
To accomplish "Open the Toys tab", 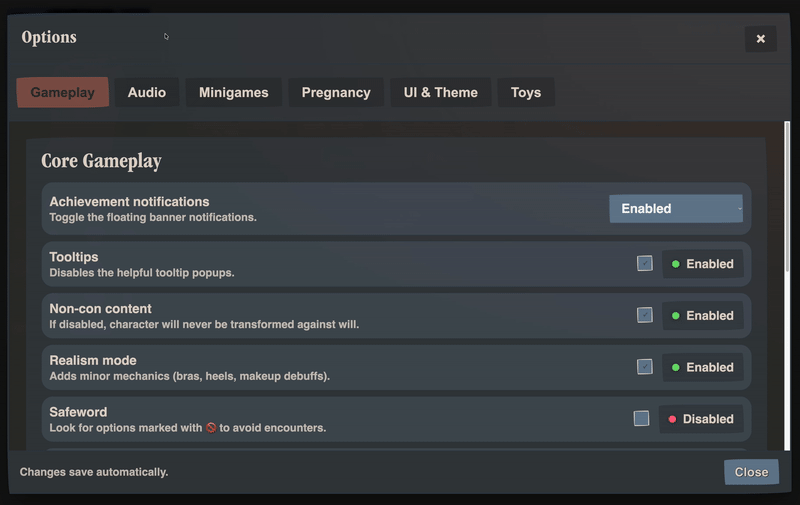I will 525,92.
